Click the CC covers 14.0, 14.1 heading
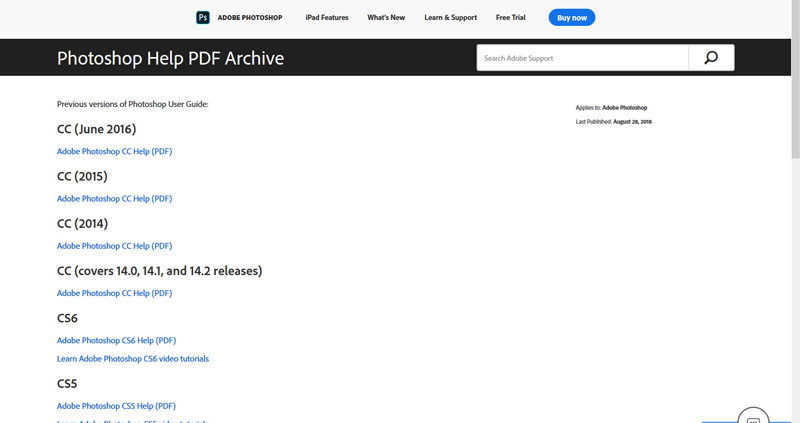The image size is (800, 423). pyautogui.click(x=159, y=271)
